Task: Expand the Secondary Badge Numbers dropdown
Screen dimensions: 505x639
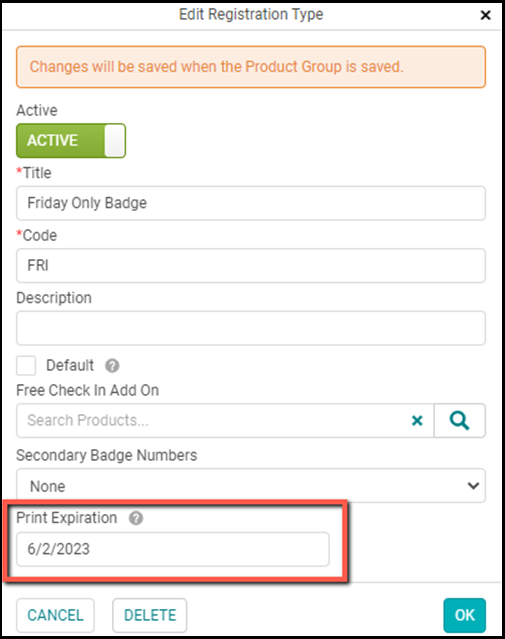Action: 251,486
